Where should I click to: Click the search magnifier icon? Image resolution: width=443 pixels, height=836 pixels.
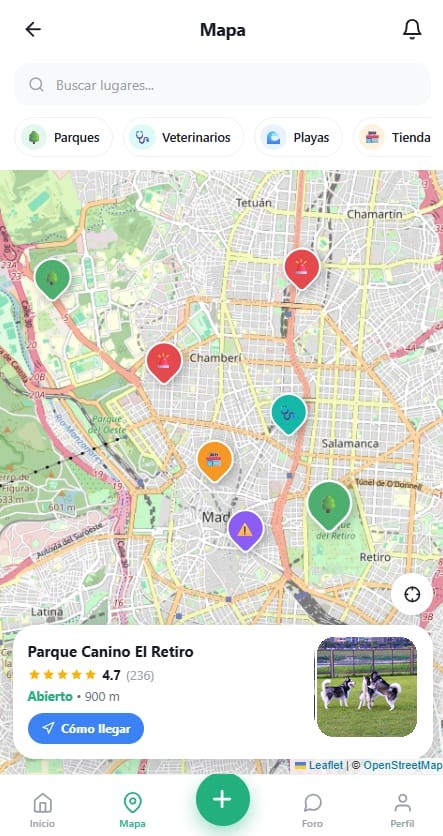pos(36,84)
